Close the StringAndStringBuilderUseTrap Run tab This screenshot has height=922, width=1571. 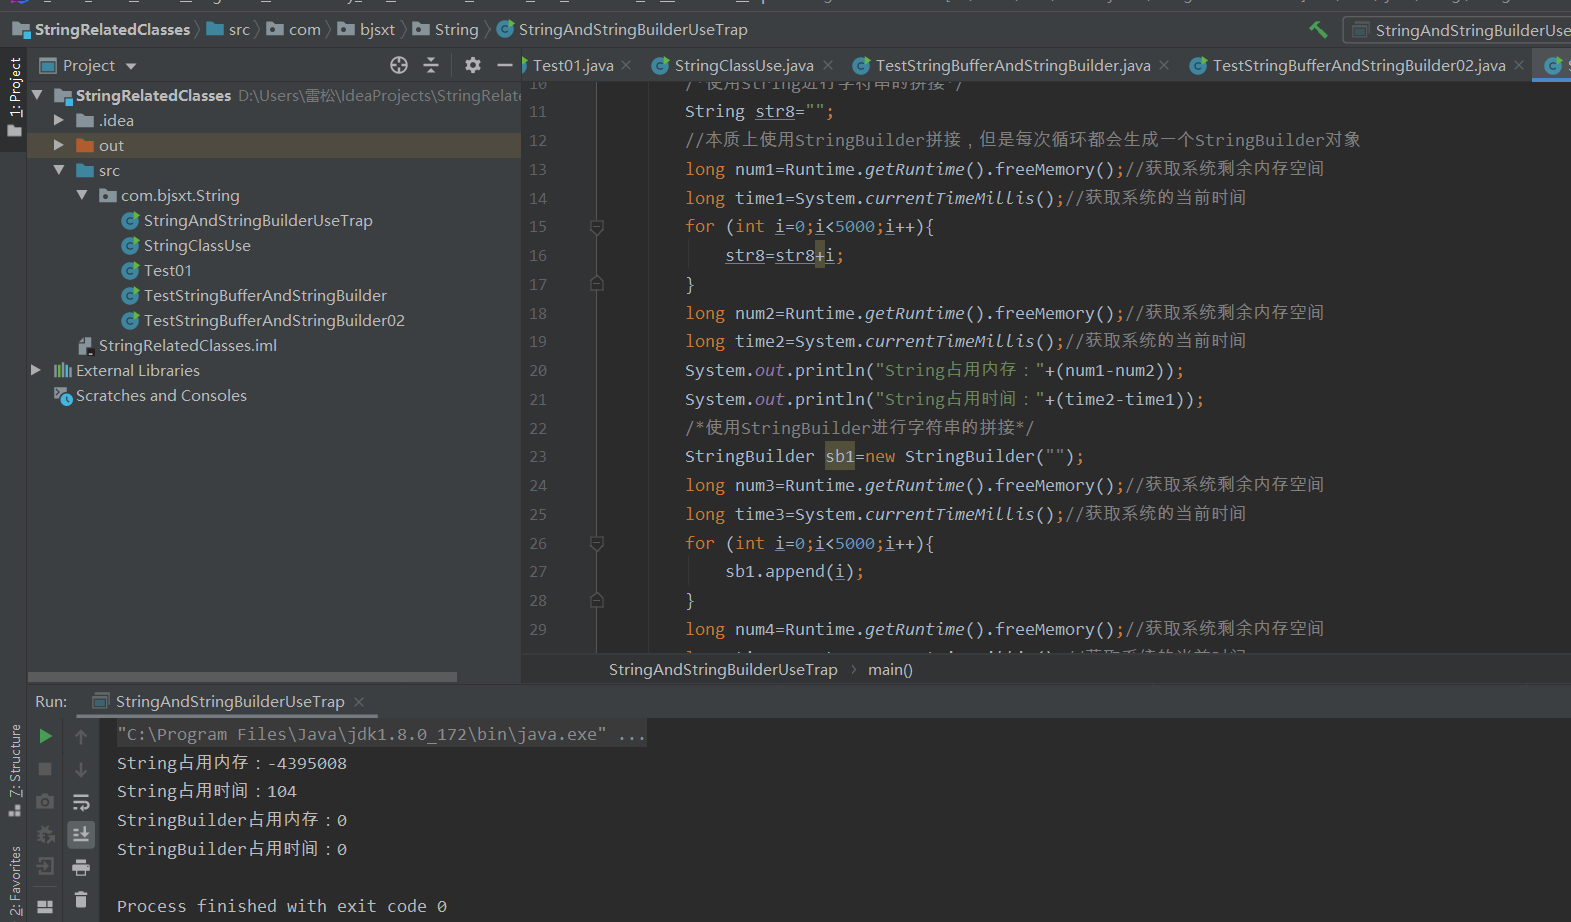point(359,701)
